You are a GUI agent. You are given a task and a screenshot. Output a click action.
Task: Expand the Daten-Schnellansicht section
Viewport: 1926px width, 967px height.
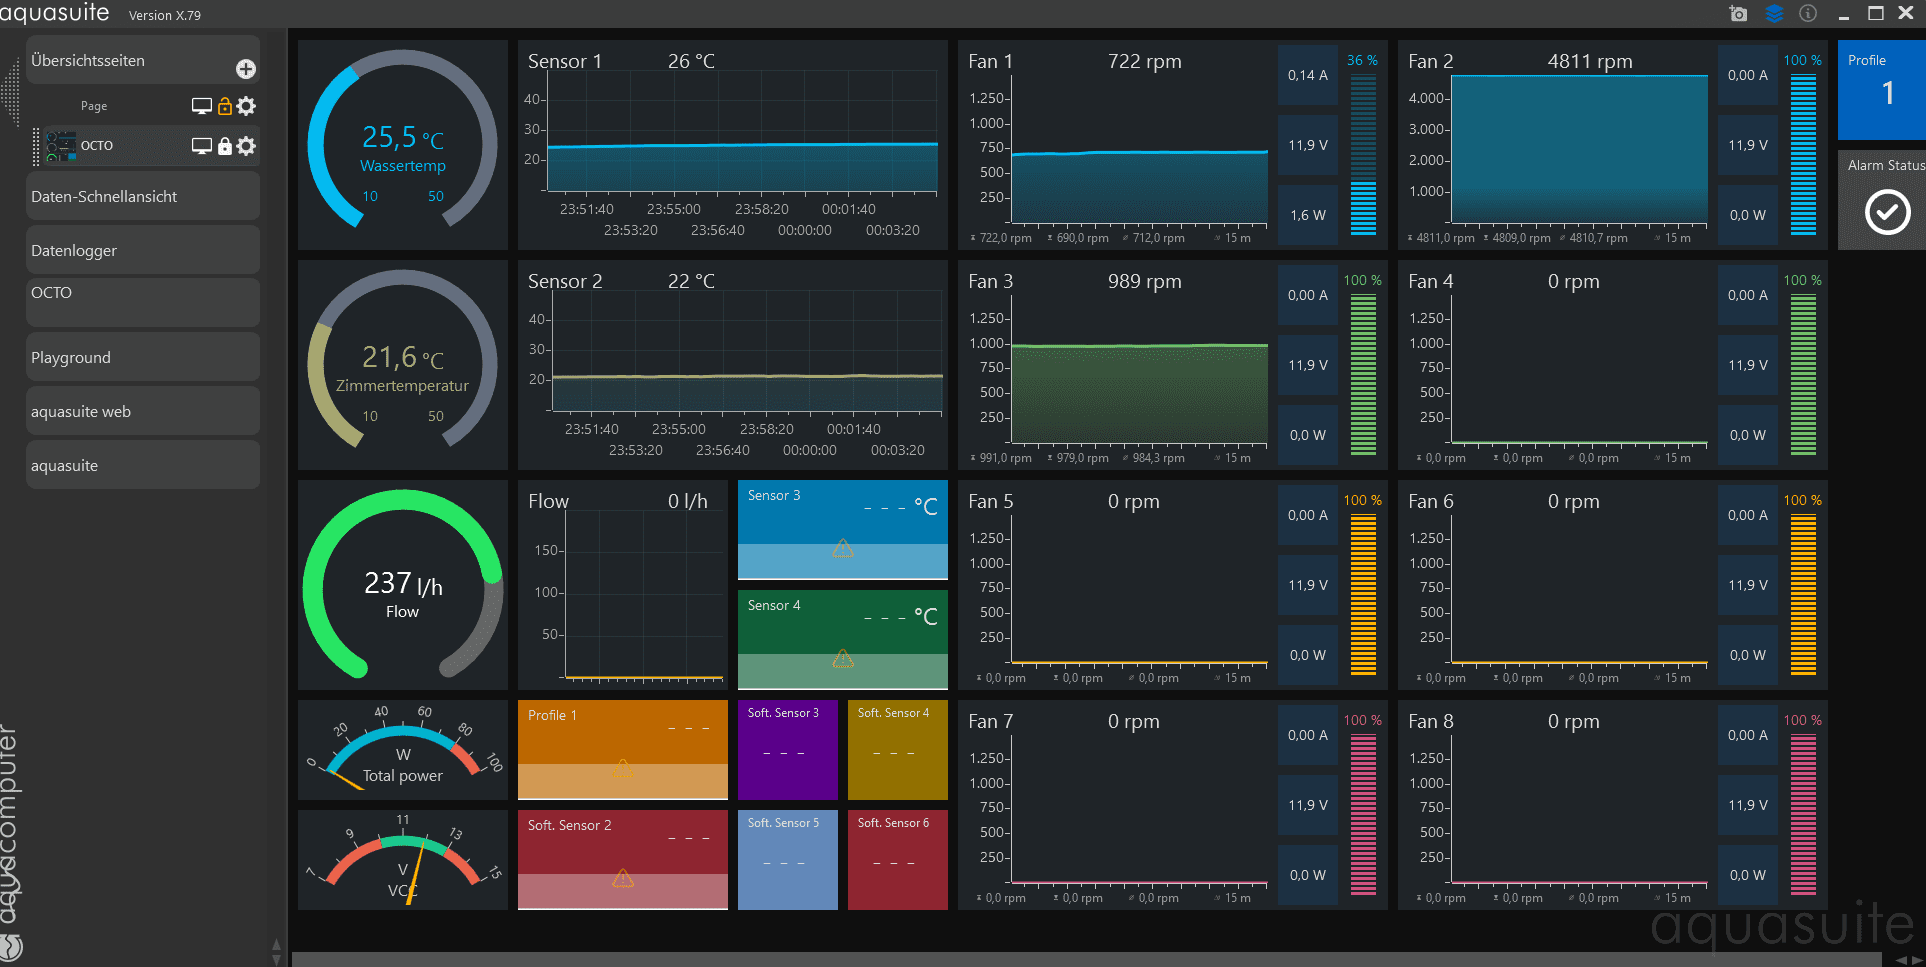pyautogui.click(x=143, y=196)
